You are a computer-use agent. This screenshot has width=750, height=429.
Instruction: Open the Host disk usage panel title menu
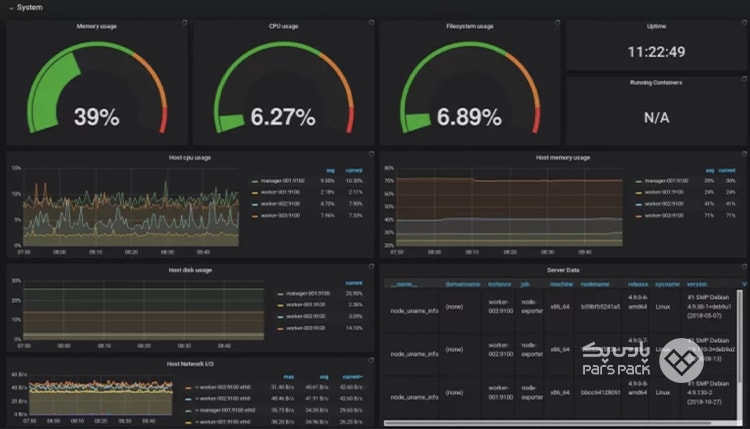point(190,270)
